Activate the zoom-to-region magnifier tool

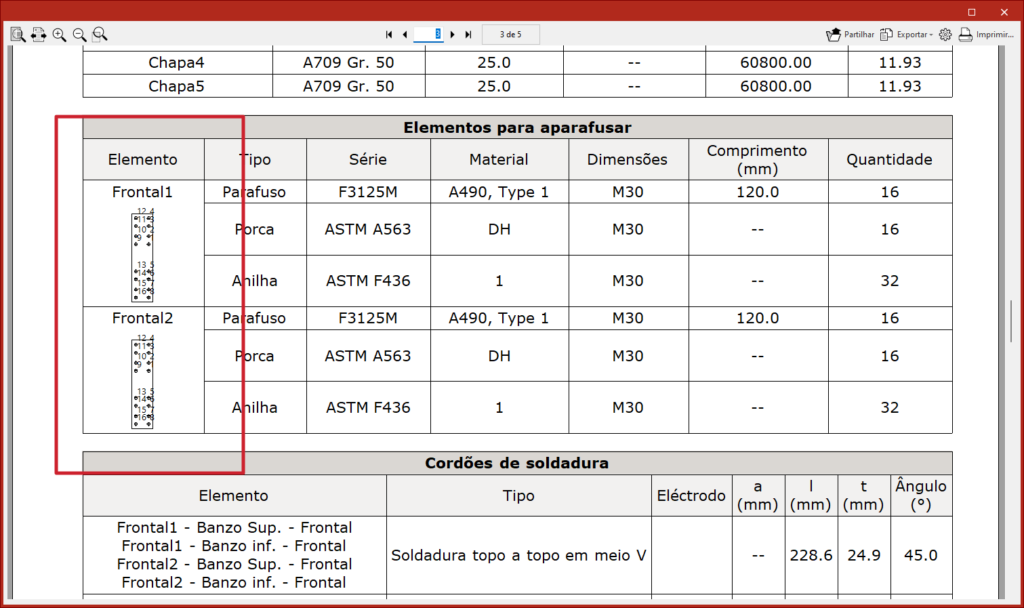click(100, 35)
